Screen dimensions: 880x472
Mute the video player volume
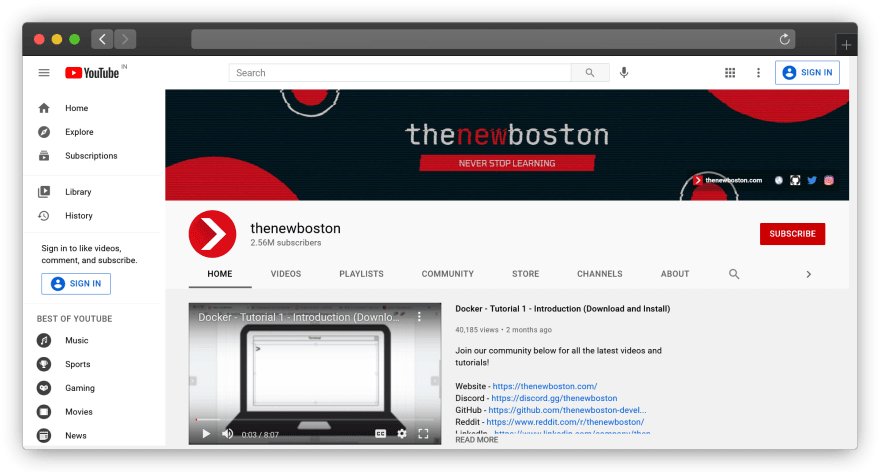pyautogui.click(x=227, y=434)
